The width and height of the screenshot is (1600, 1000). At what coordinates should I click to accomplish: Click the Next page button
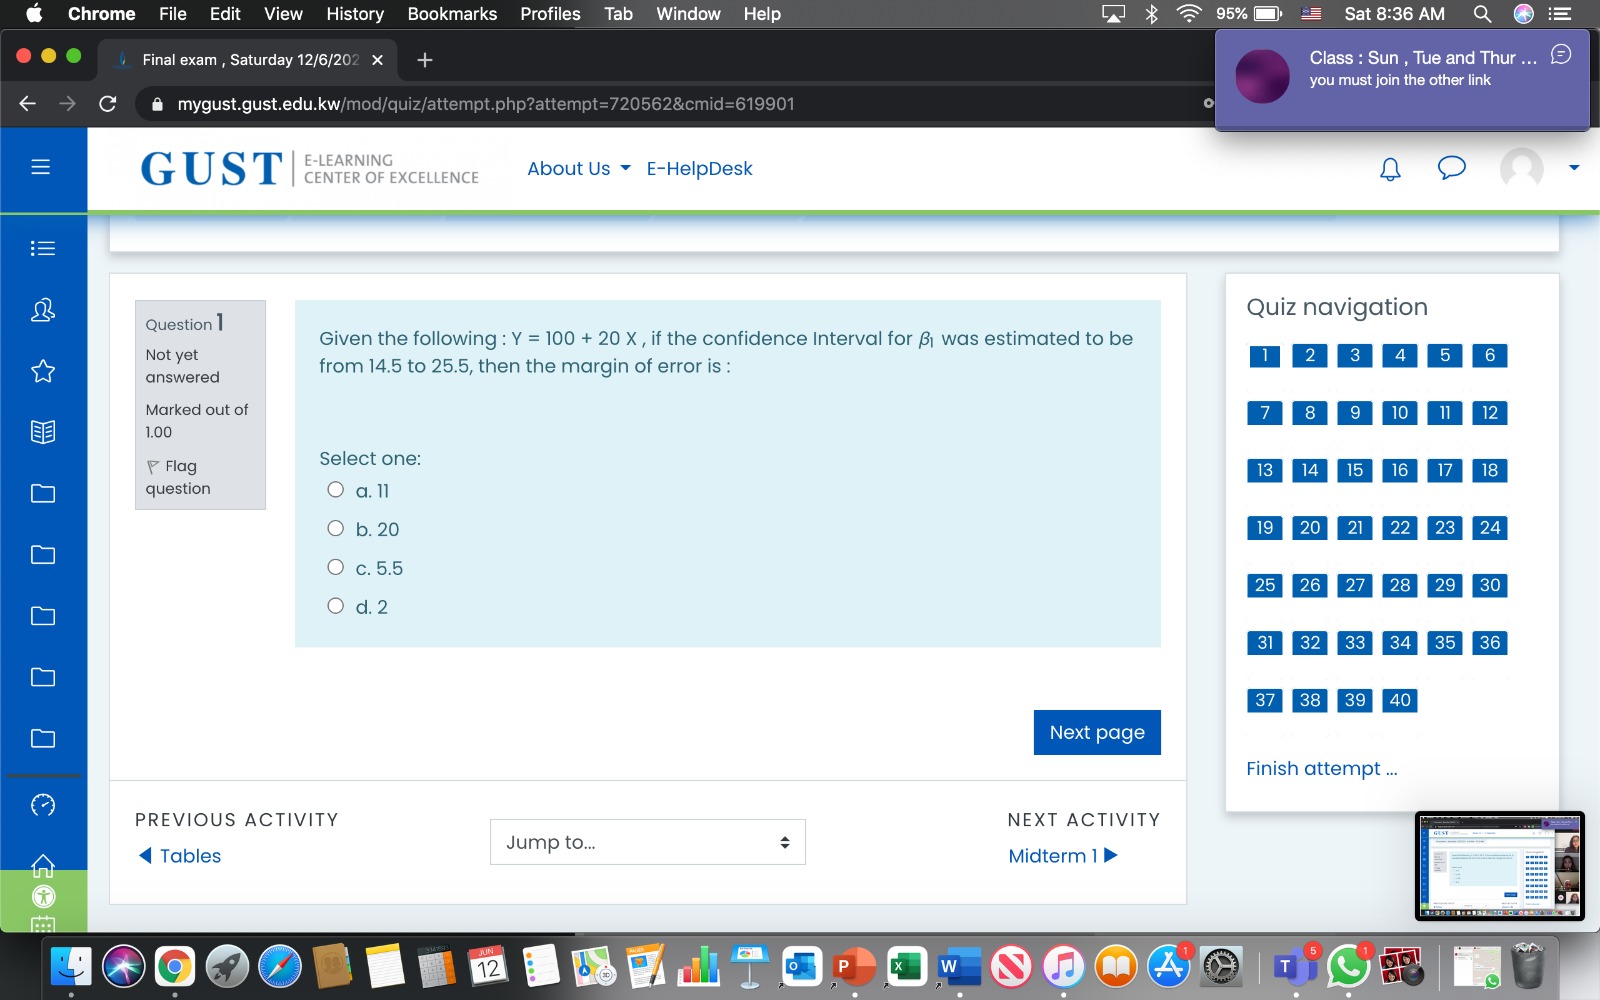click(1096, 731)
